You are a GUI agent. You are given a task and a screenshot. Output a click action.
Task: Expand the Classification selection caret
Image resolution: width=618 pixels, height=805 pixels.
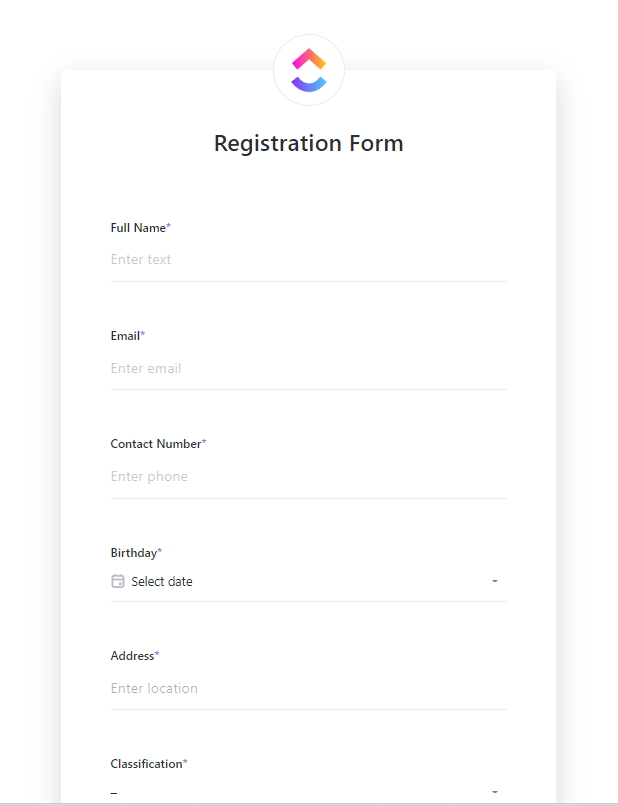pyautogui.click(x=494, y=790)
